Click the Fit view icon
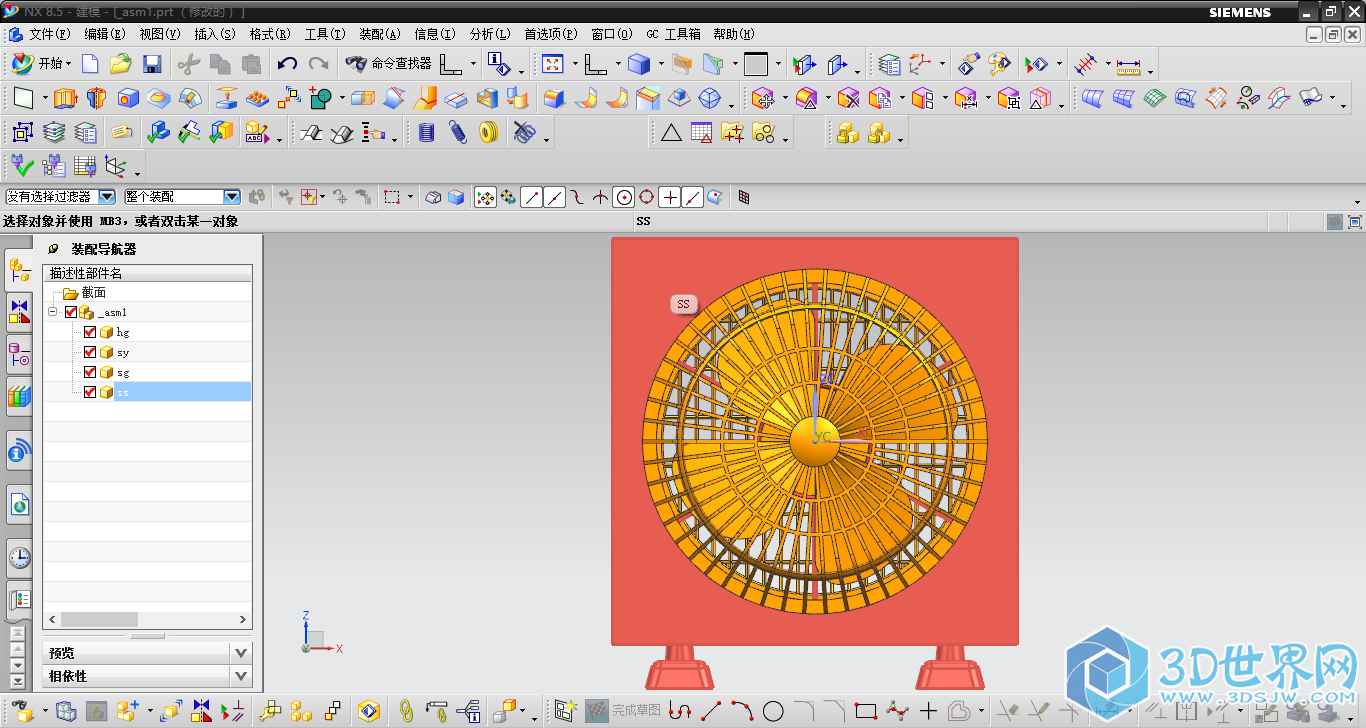This screenshot has width=1366, height=728. pyautogui.click(x=552, y=64)
